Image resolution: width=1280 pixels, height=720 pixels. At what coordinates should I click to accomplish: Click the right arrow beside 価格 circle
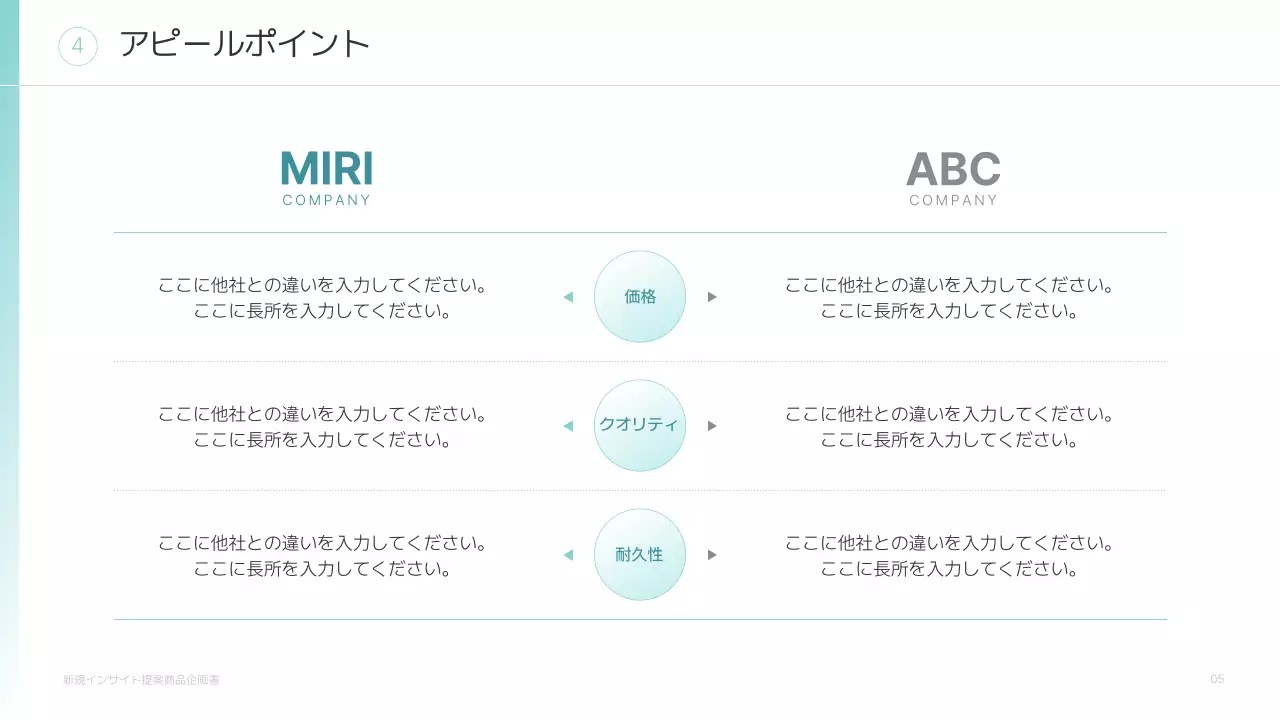tap(712, 297)
